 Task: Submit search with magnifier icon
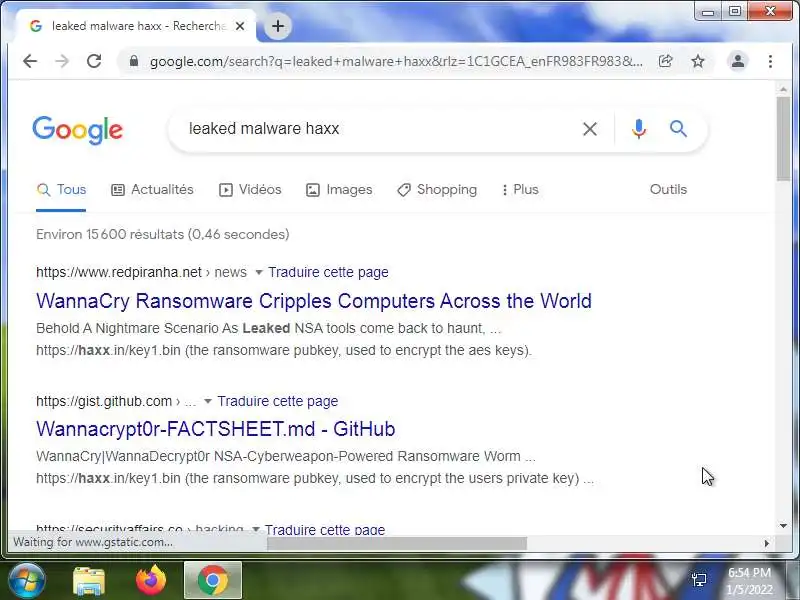pos(678,129)
